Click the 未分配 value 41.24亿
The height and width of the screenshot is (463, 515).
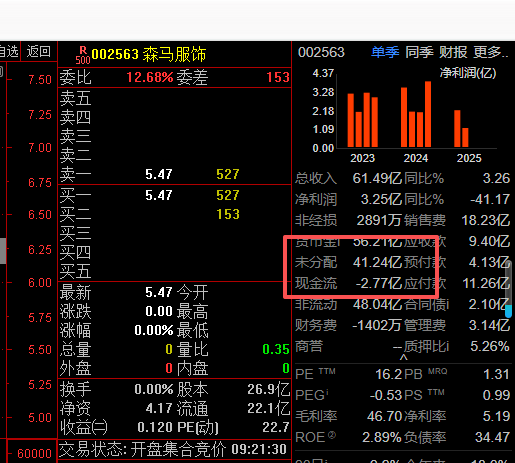377,262
